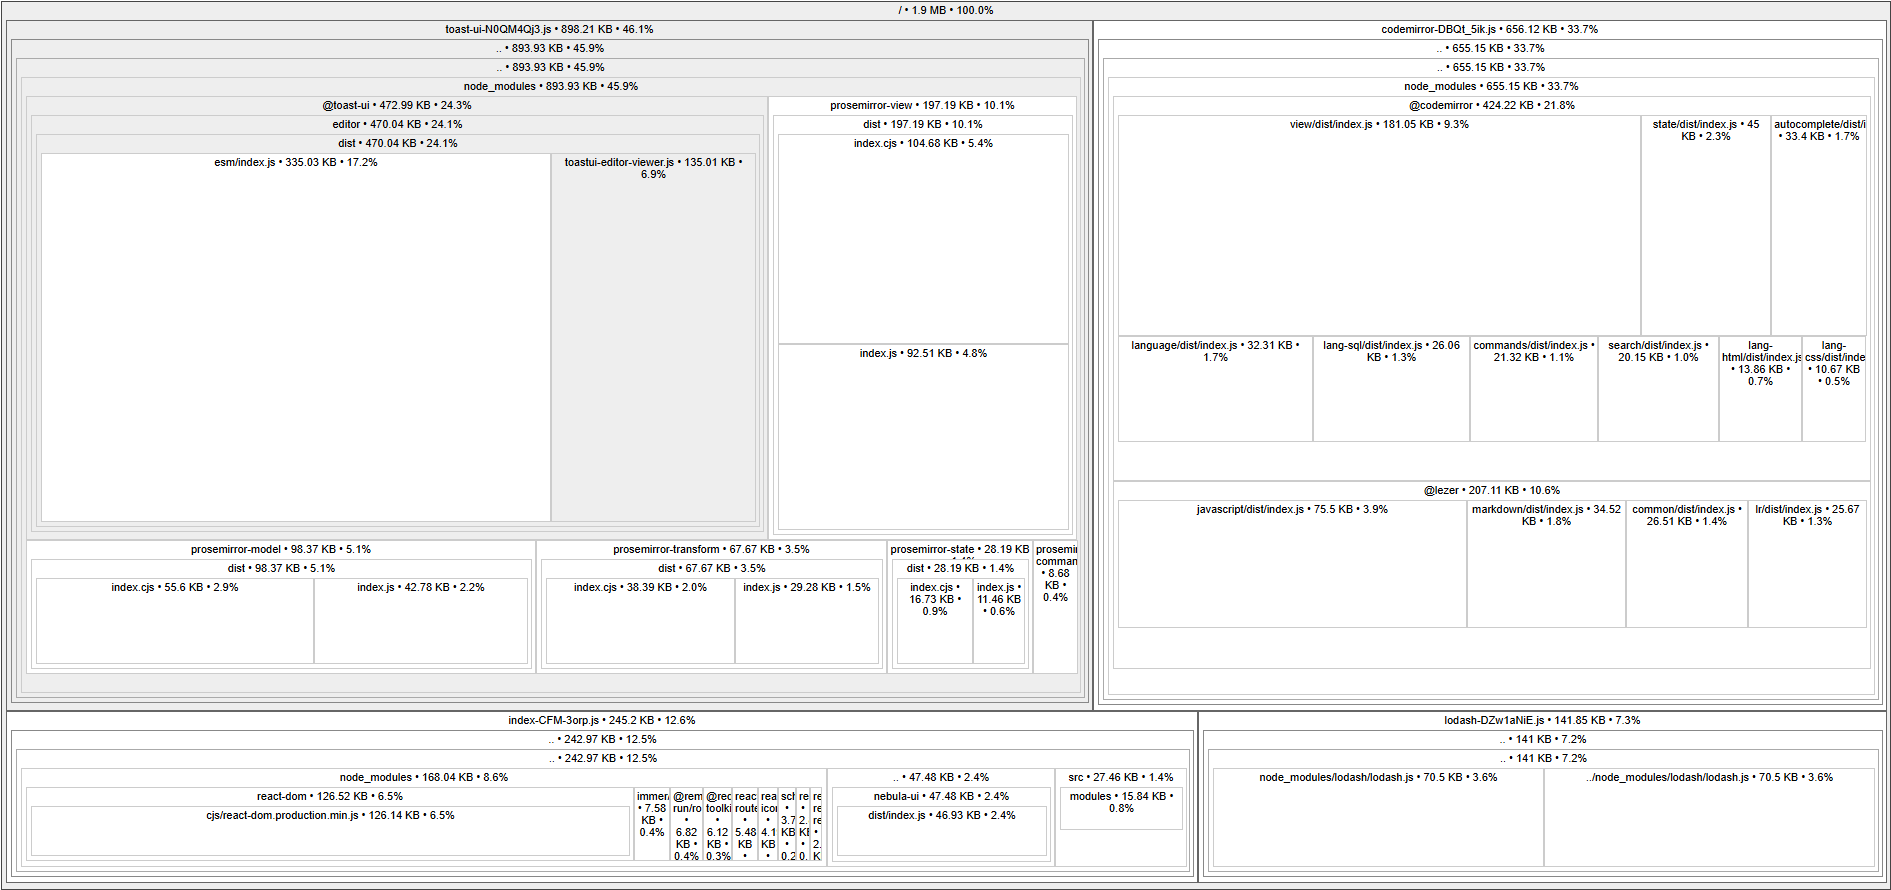The image size is (1891, 890).
Task: Select the index.js 92.51 KB block
Action: tap(923, 437)
